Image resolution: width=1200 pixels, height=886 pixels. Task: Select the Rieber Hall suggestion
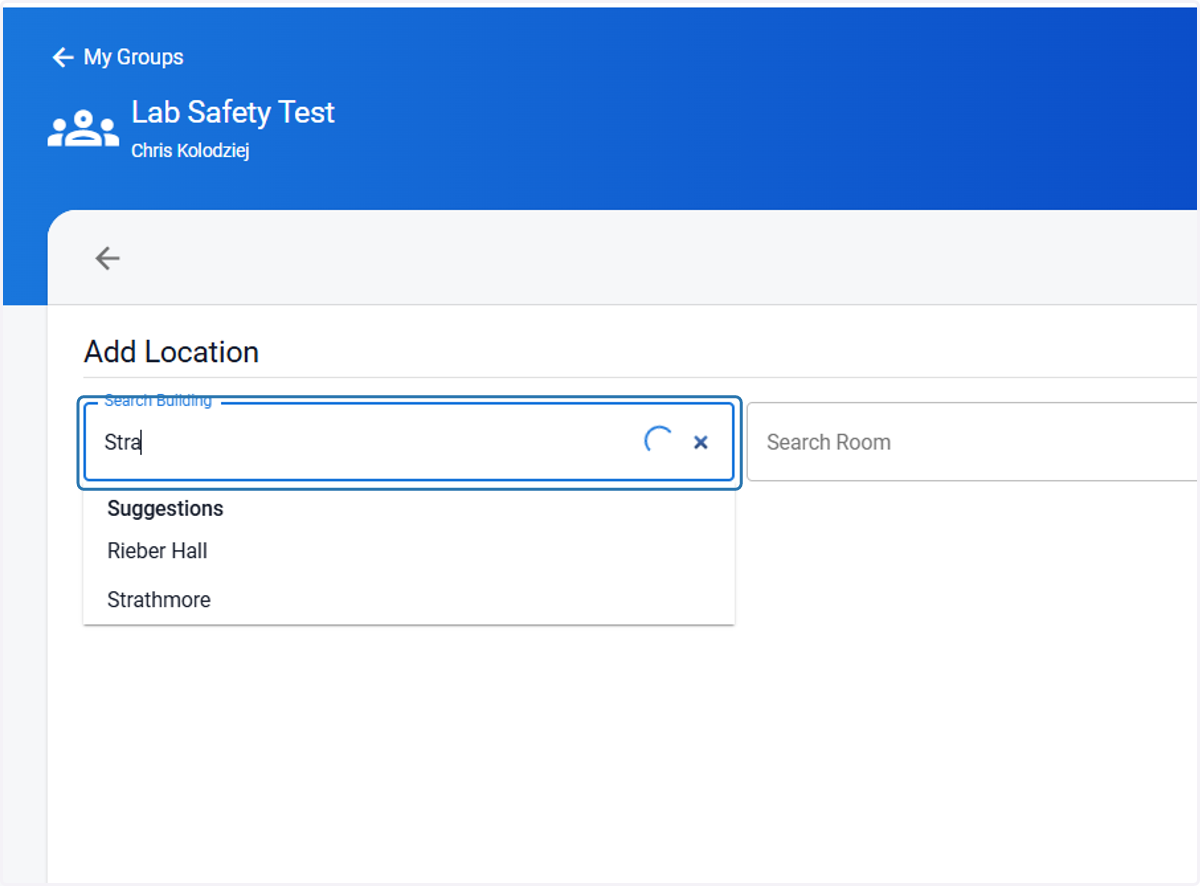click(408, 551)
